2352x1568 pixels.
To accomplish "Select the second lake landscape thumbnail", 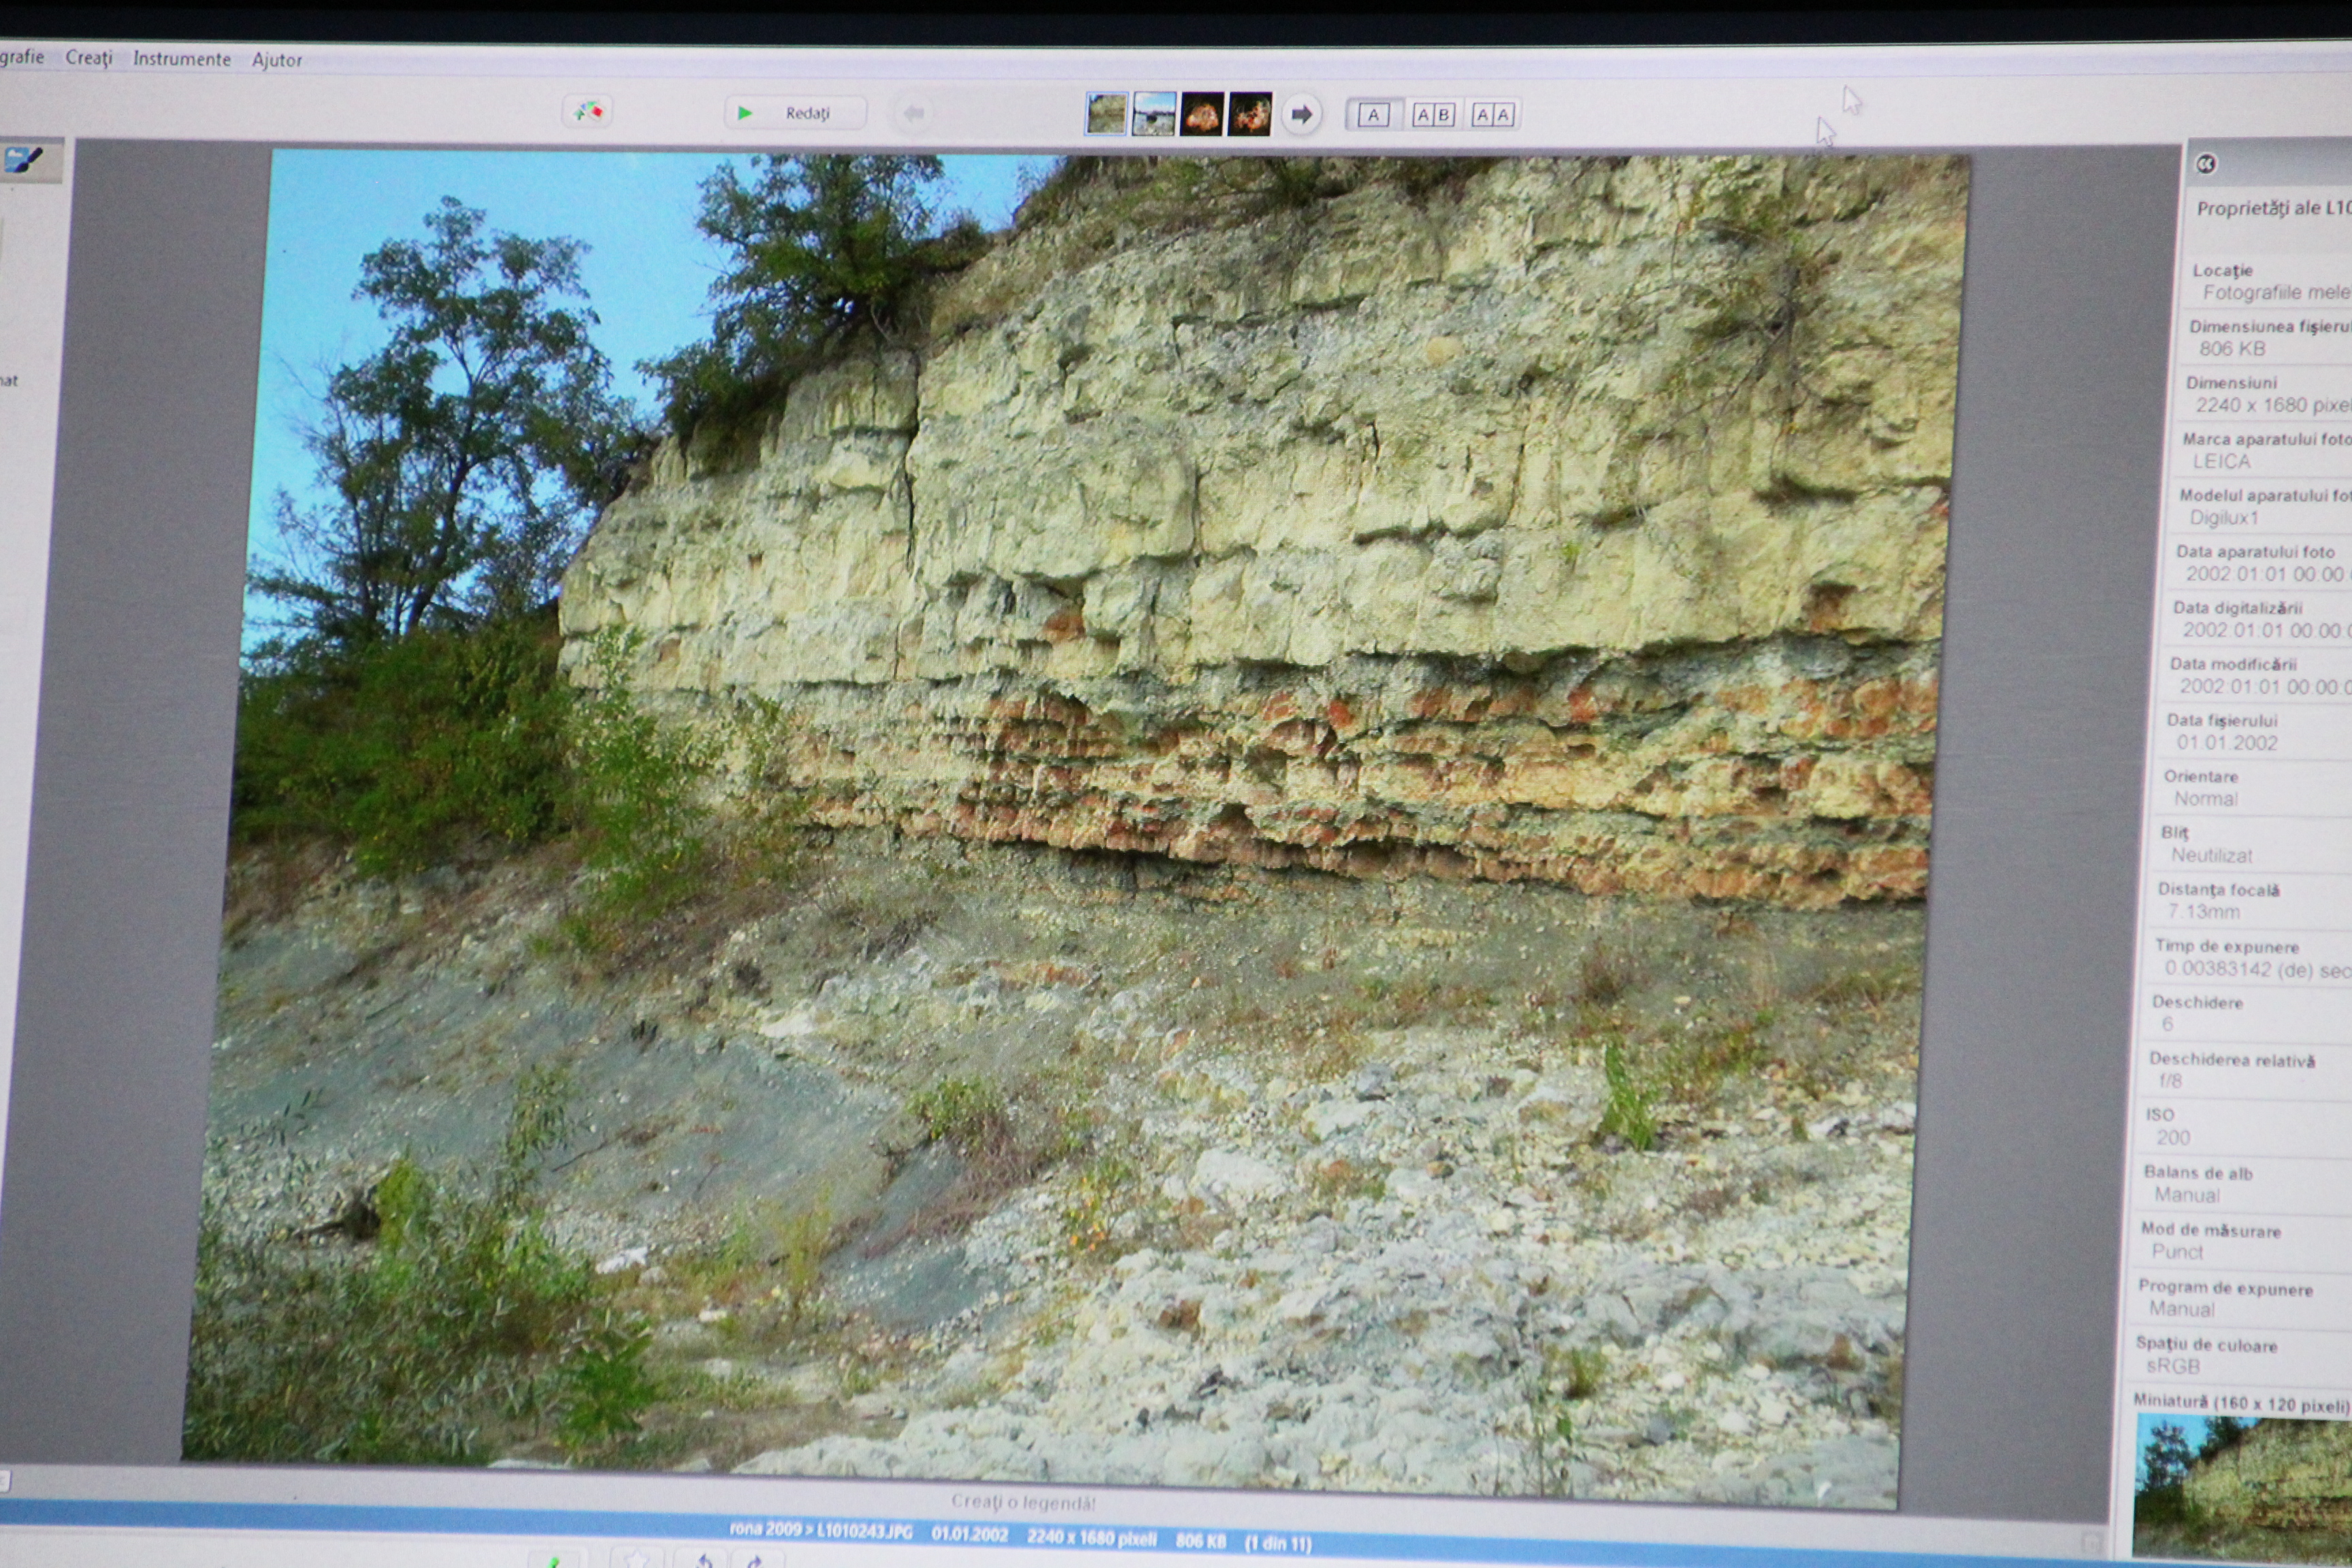I will (1154, 114).
